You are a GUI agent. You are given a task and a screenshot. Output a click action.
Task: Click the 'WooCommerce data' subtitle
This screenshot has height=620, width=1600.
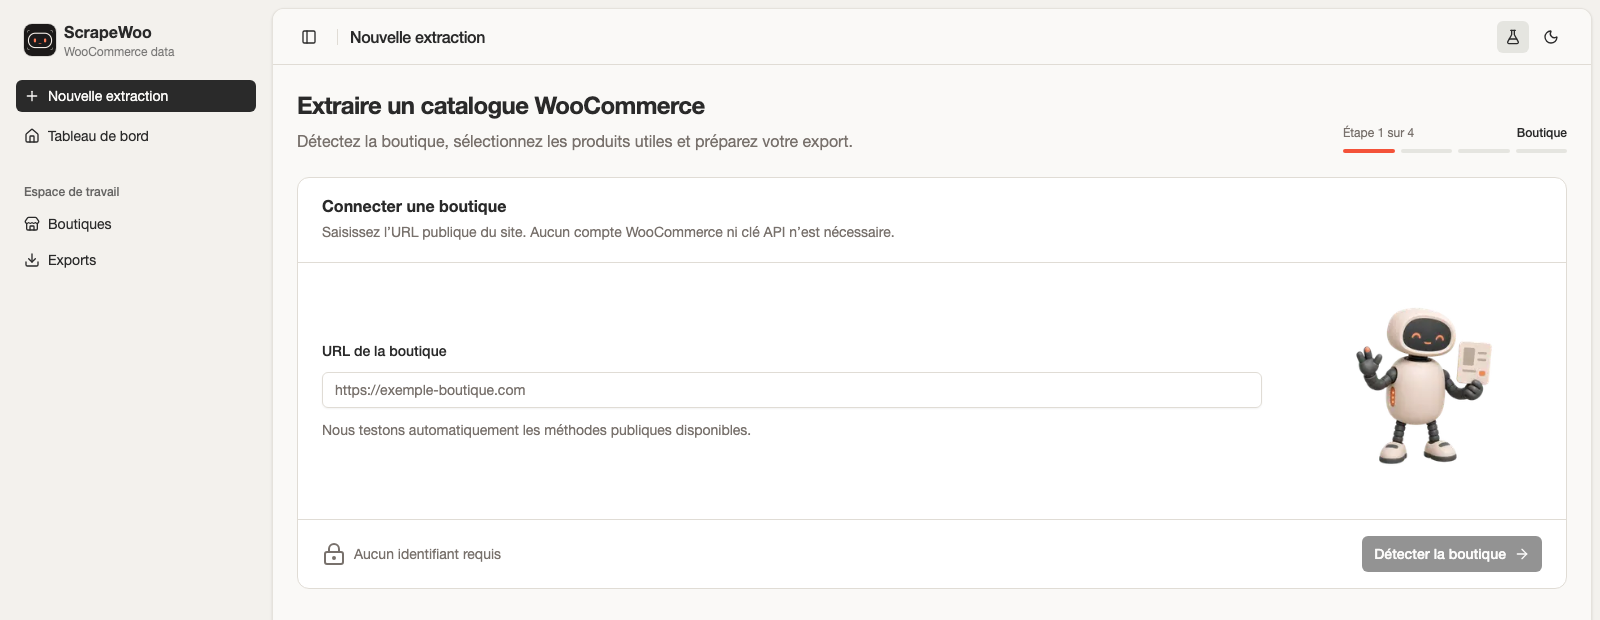119,52
